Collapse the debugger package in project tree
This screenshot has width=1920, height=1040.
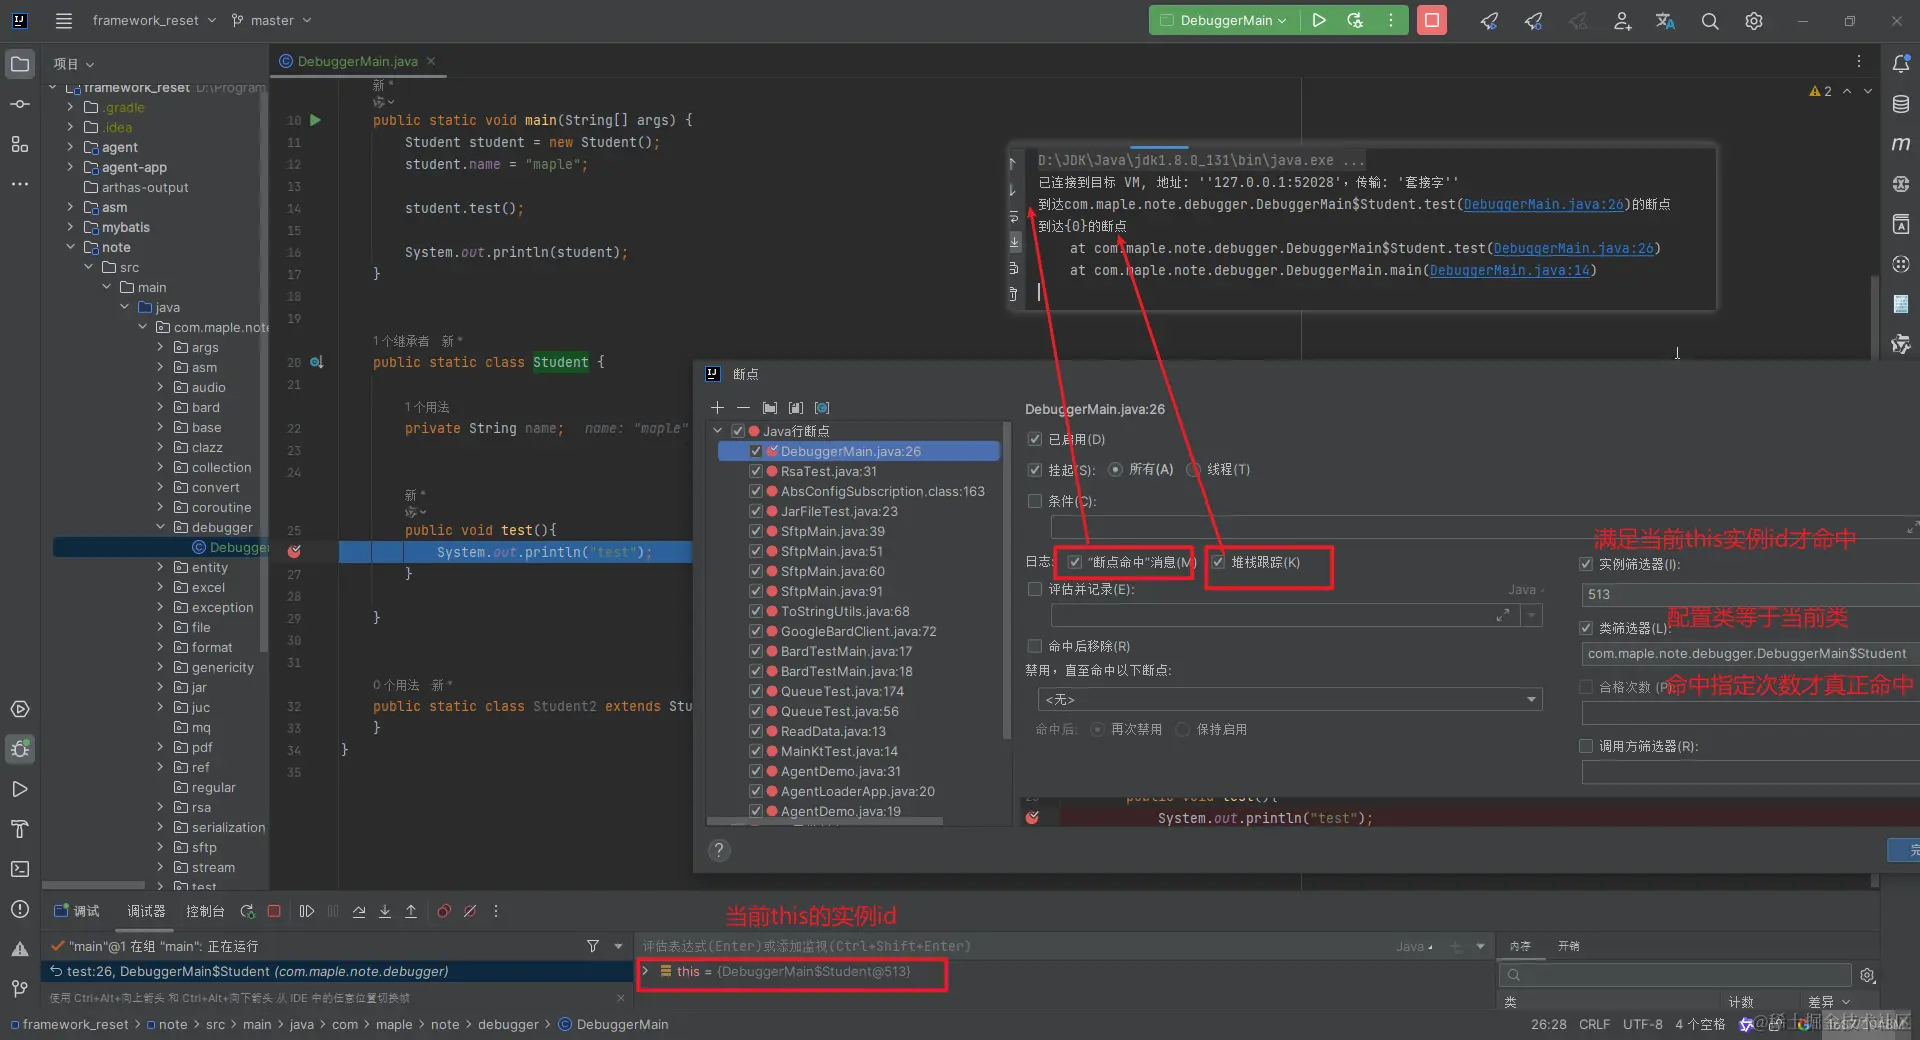[x=160, y=527]
